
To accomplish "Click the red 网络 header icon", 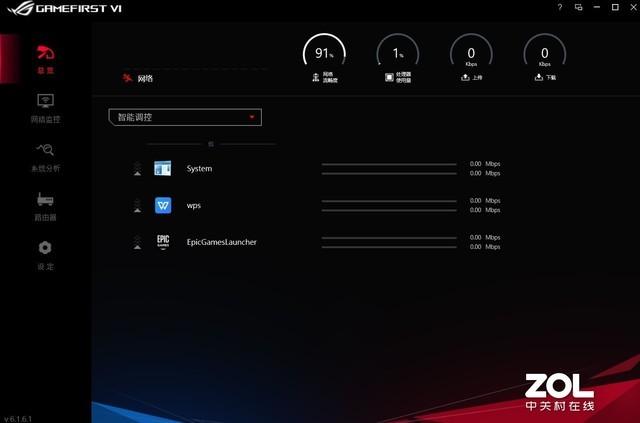I will tap(127, 78).
